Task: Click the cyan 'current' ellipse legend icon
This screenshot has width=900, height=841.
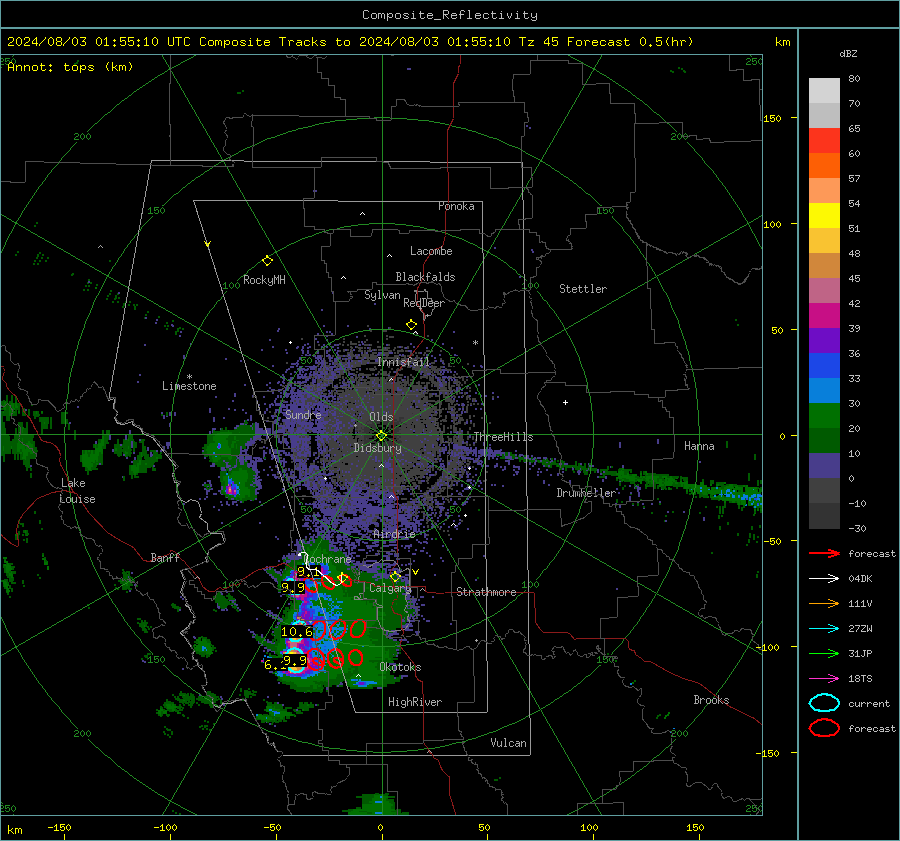Action: (x=824, y=703)
